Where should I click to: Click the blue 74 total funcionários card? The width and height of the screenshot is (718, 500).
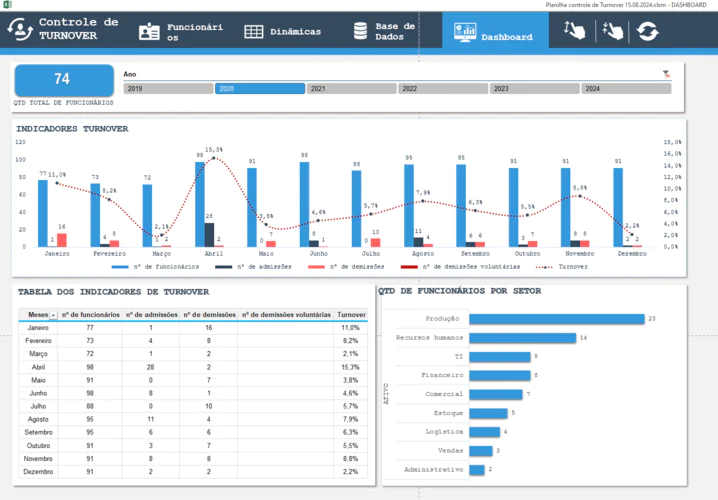pyautogui.click(x=62, y=79)
